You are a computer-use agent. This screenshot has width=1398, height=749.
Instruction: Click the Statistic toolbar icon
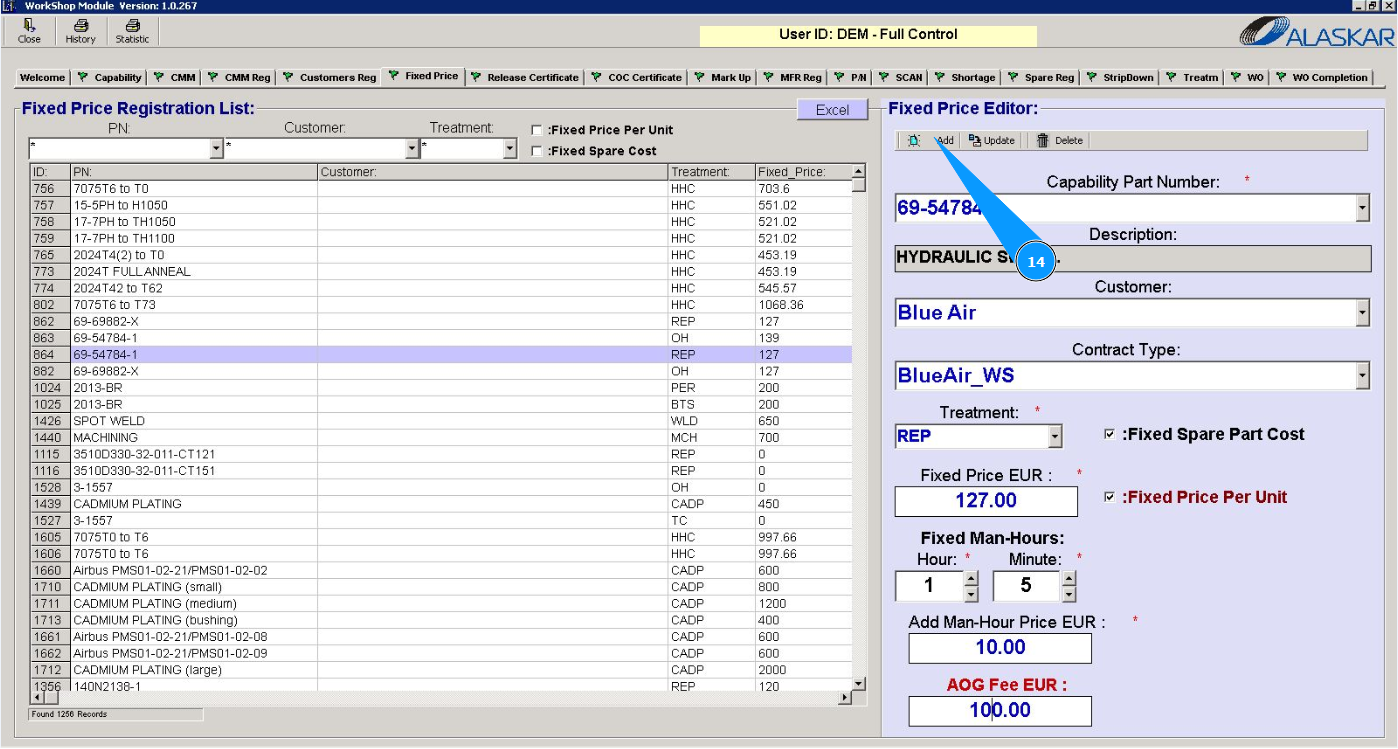(132, 26)
